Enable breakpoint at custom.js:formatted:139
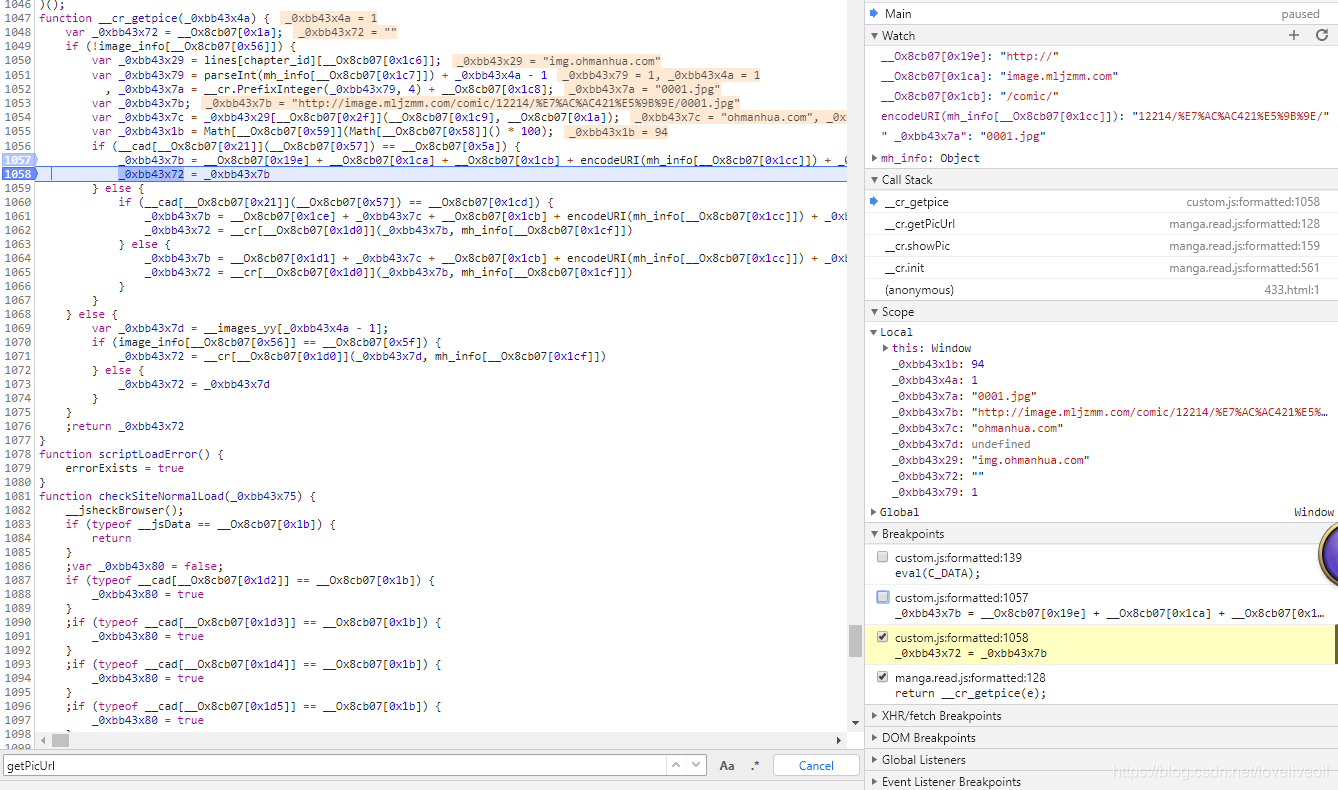Image resolution: width=1338 pixels, height=790 pixels. coord(882,557)
